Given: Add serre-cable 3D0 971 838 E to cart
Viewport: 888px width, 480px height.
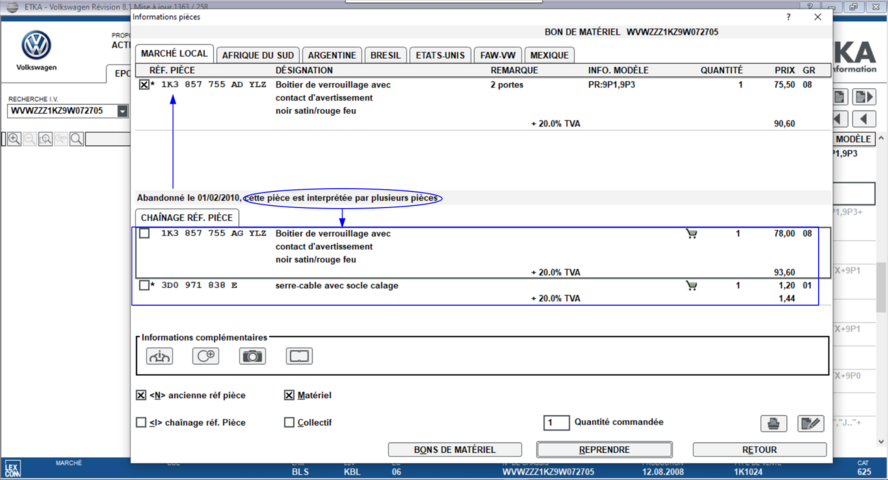Looking at the screenshot, I should click(691, 286).
